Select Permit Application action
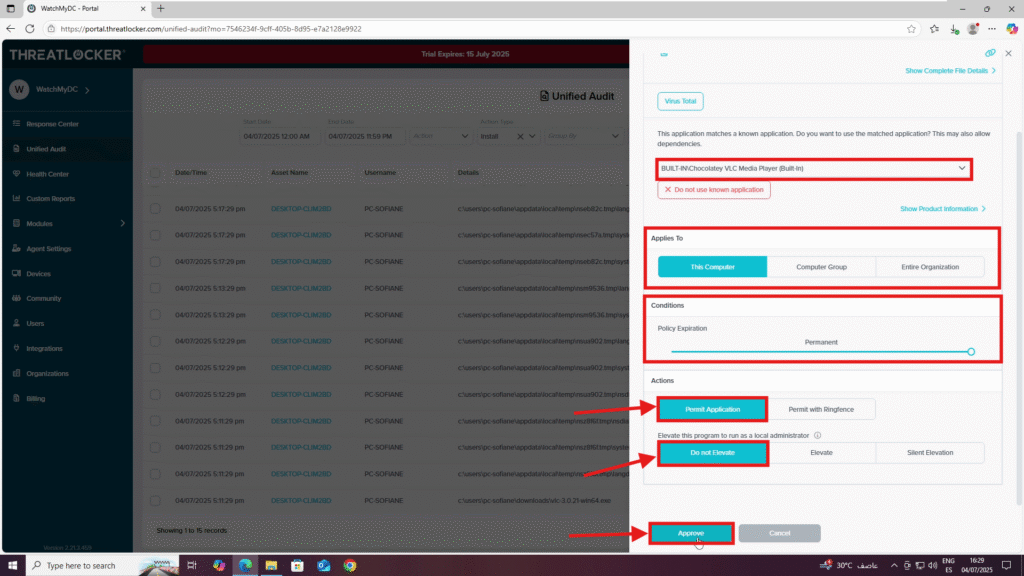The image size is (1024, 576). (712, 409)
